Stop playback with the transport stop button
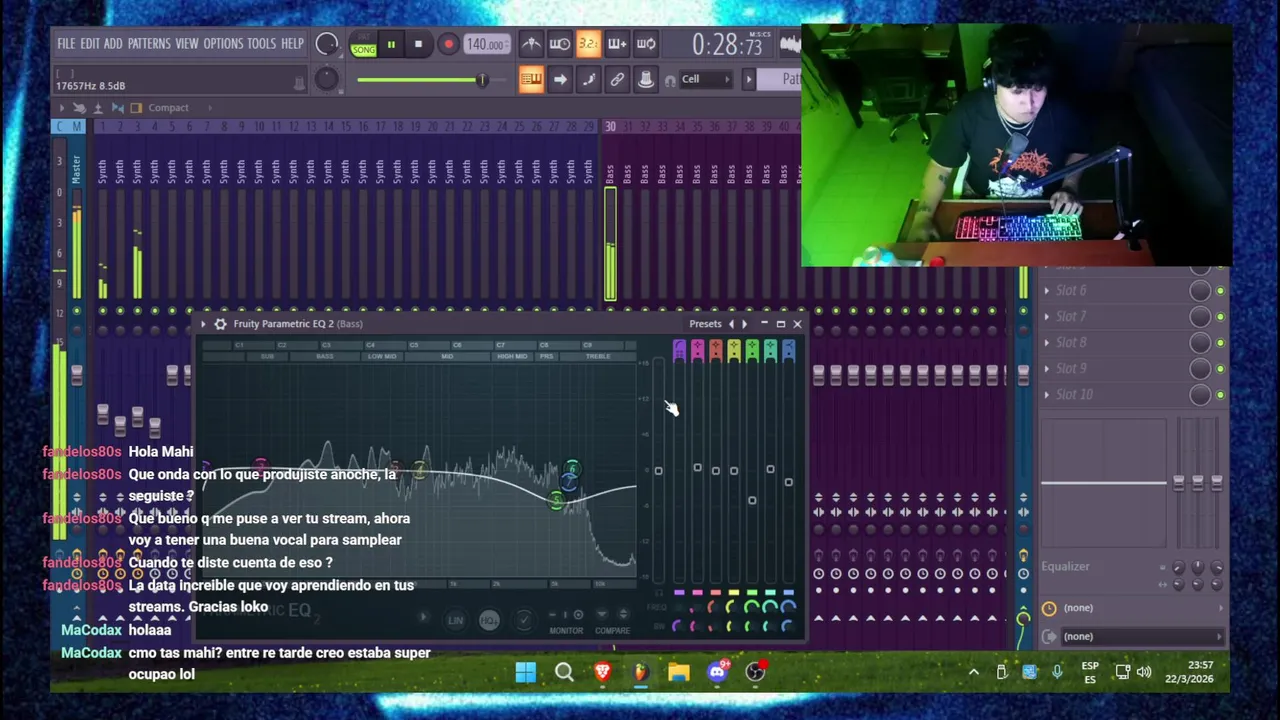 418,44
